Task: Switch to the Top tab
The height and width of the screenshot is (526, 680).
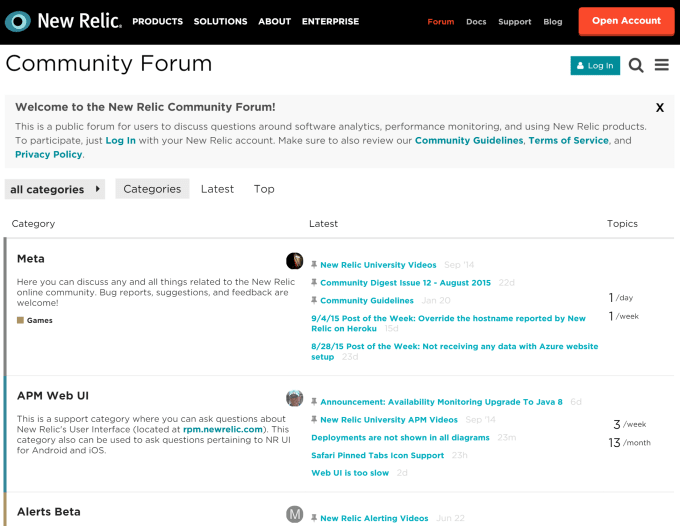Action: pyautogui.click(x=264, y=189)
